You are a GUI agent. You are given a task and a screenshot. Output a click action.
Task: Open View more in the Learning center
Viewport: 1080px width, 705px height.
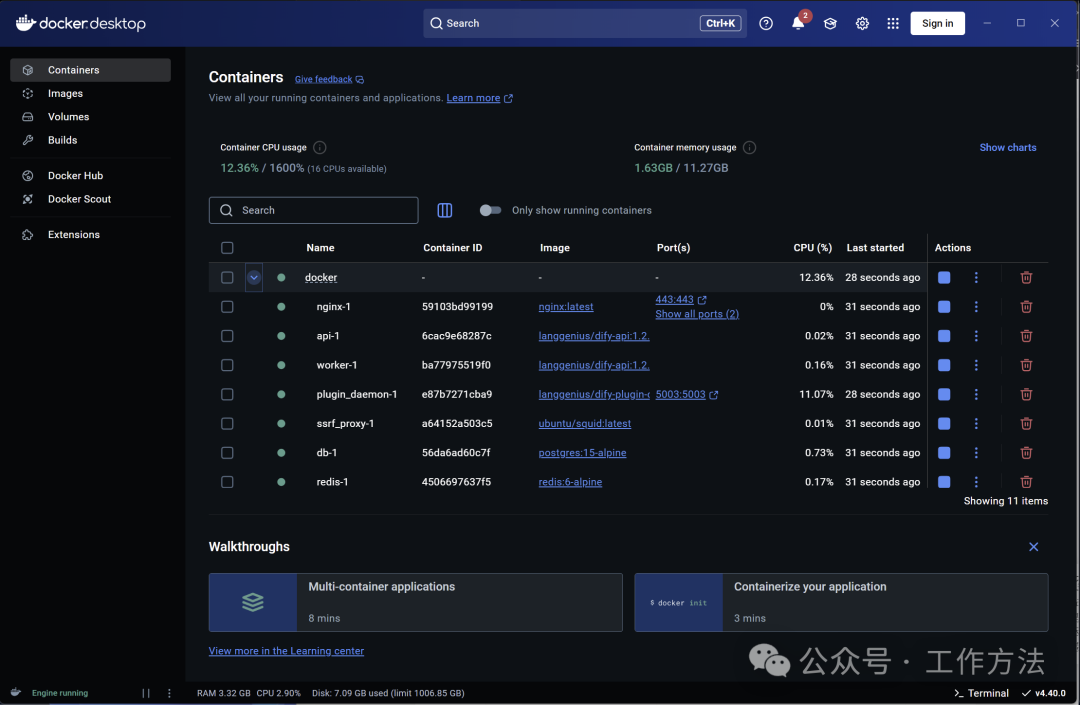point(286,651)
